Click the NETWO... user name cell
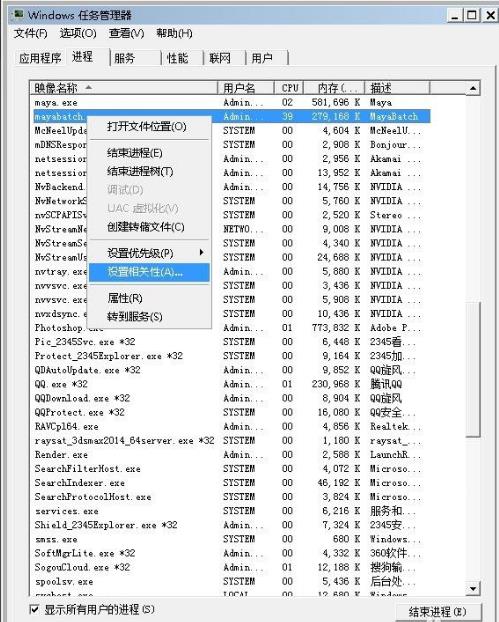This screenshot has height=622, width=499. coord(243,229)
